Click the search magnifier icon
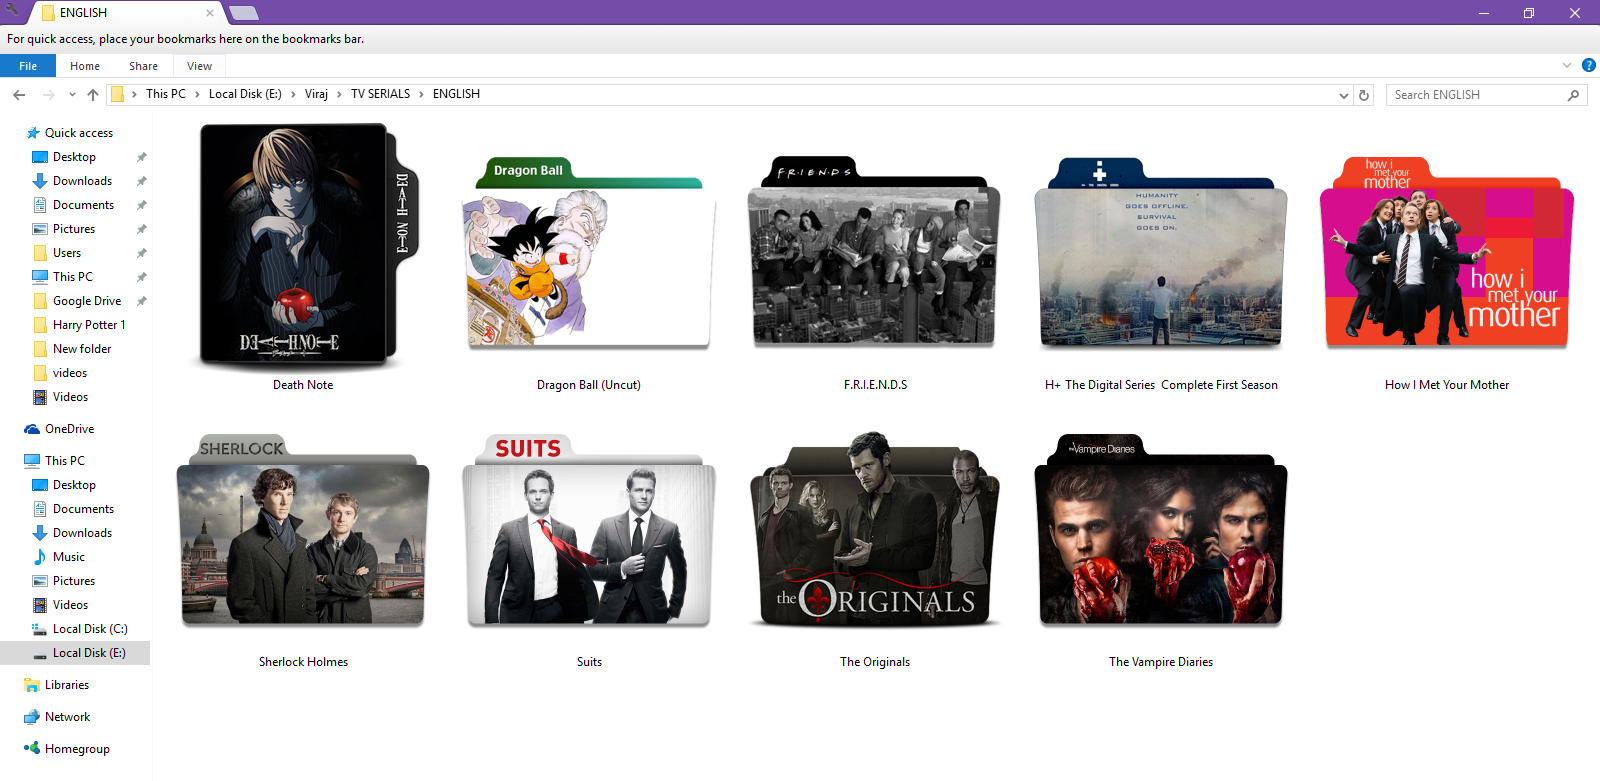This screenshot has height=781, width=1600. point(1573,95)
